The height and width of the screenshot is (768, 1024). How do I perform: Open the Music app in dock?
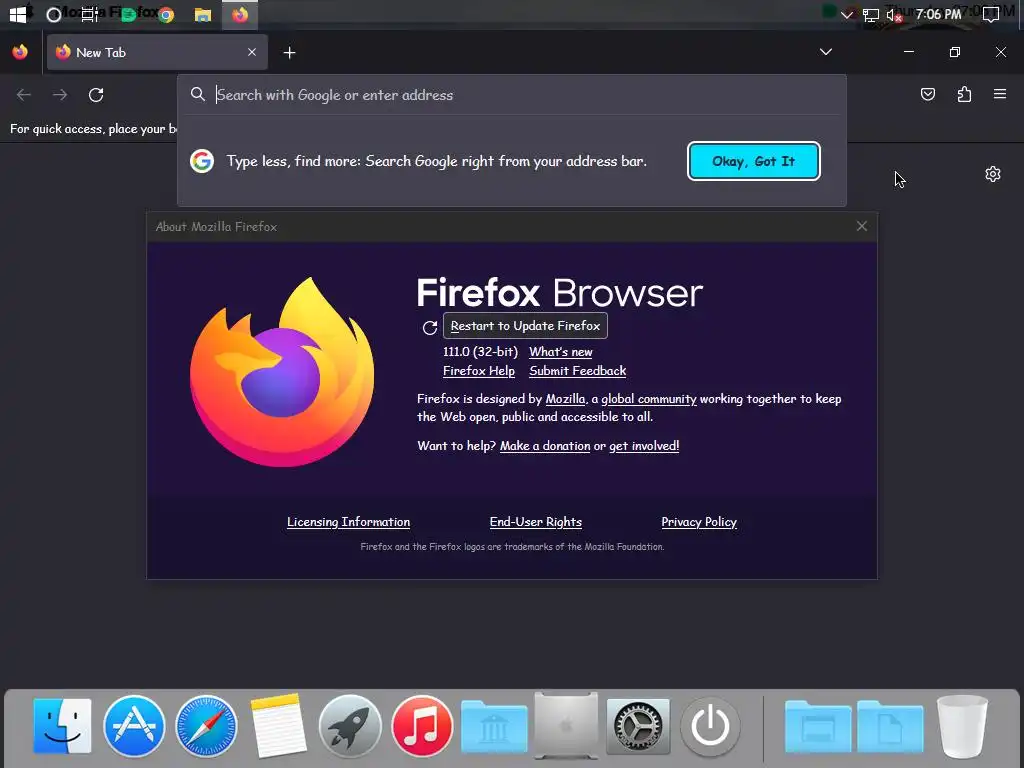tap(422, 726)
